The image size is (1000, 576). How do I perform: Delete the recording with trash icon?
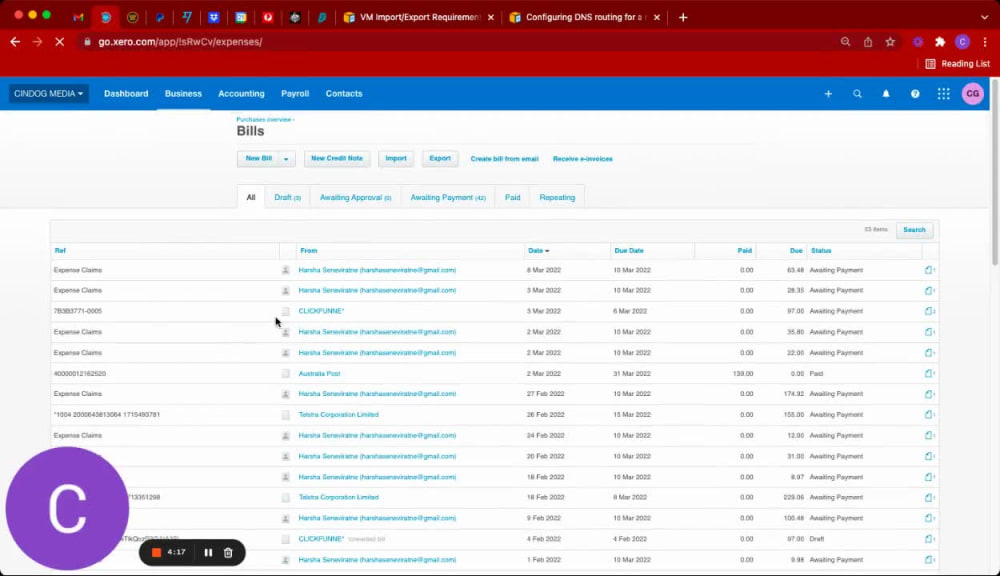click(x=228, y=552)
